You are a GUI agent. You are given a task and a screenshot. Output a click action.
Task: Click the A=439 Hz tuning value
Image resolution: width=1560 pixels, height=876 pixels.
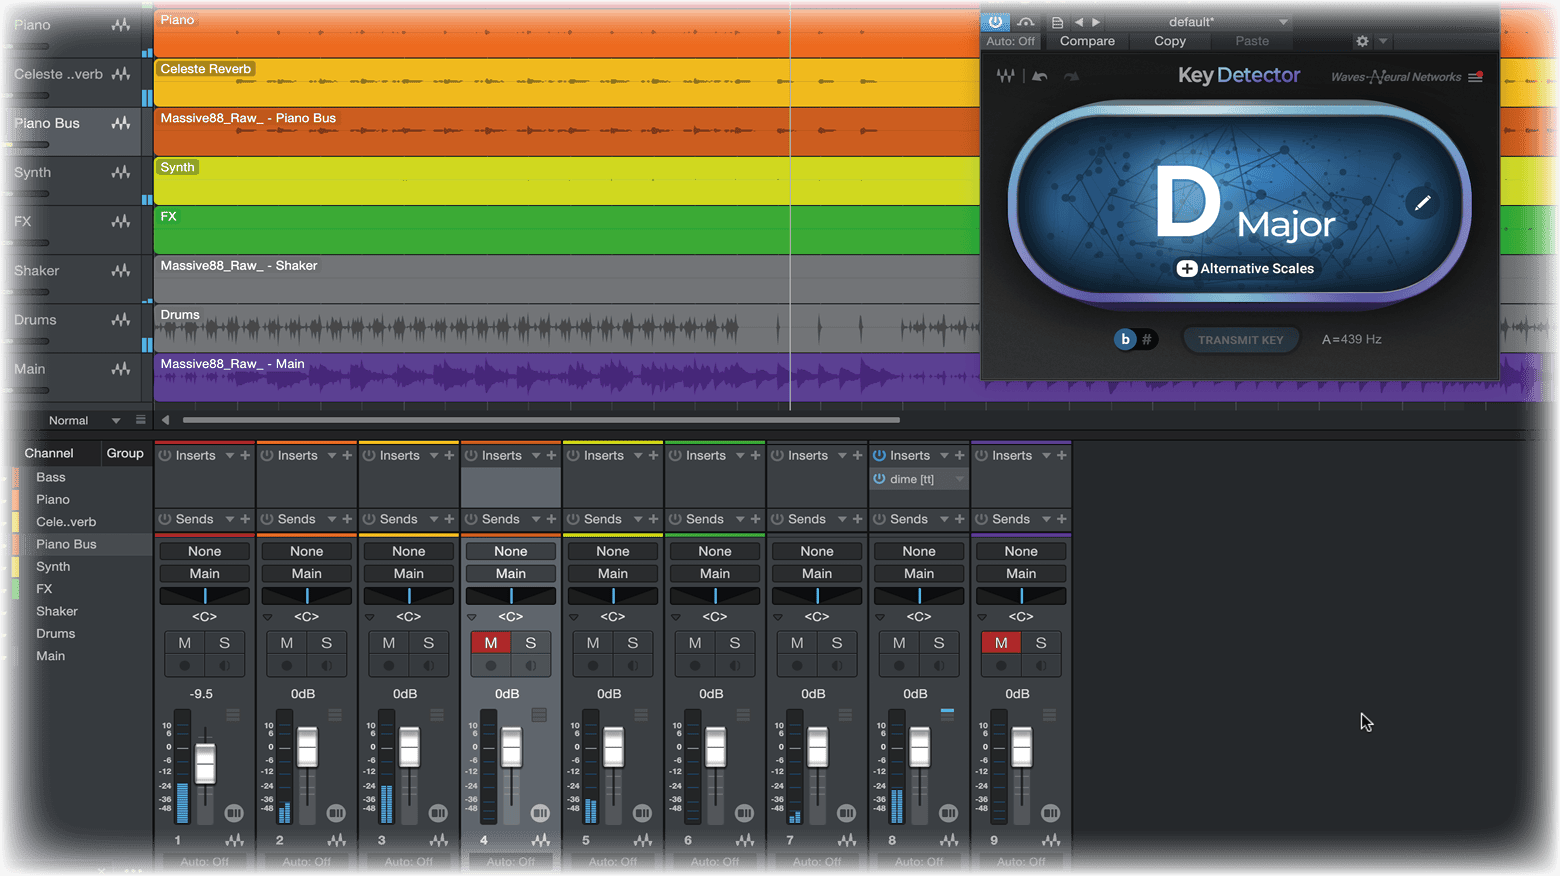tap(1352, 339)
